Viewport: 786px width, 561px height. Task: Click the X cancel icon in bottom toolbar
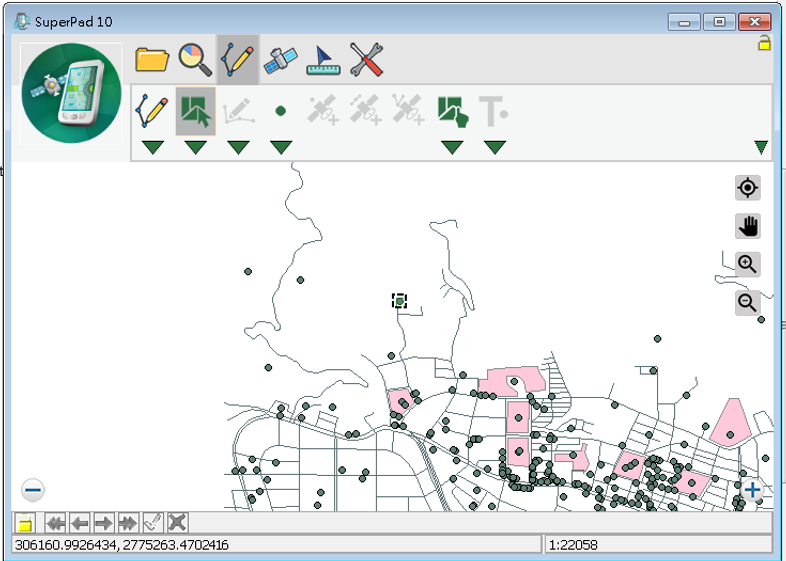(x=177, y=523)
